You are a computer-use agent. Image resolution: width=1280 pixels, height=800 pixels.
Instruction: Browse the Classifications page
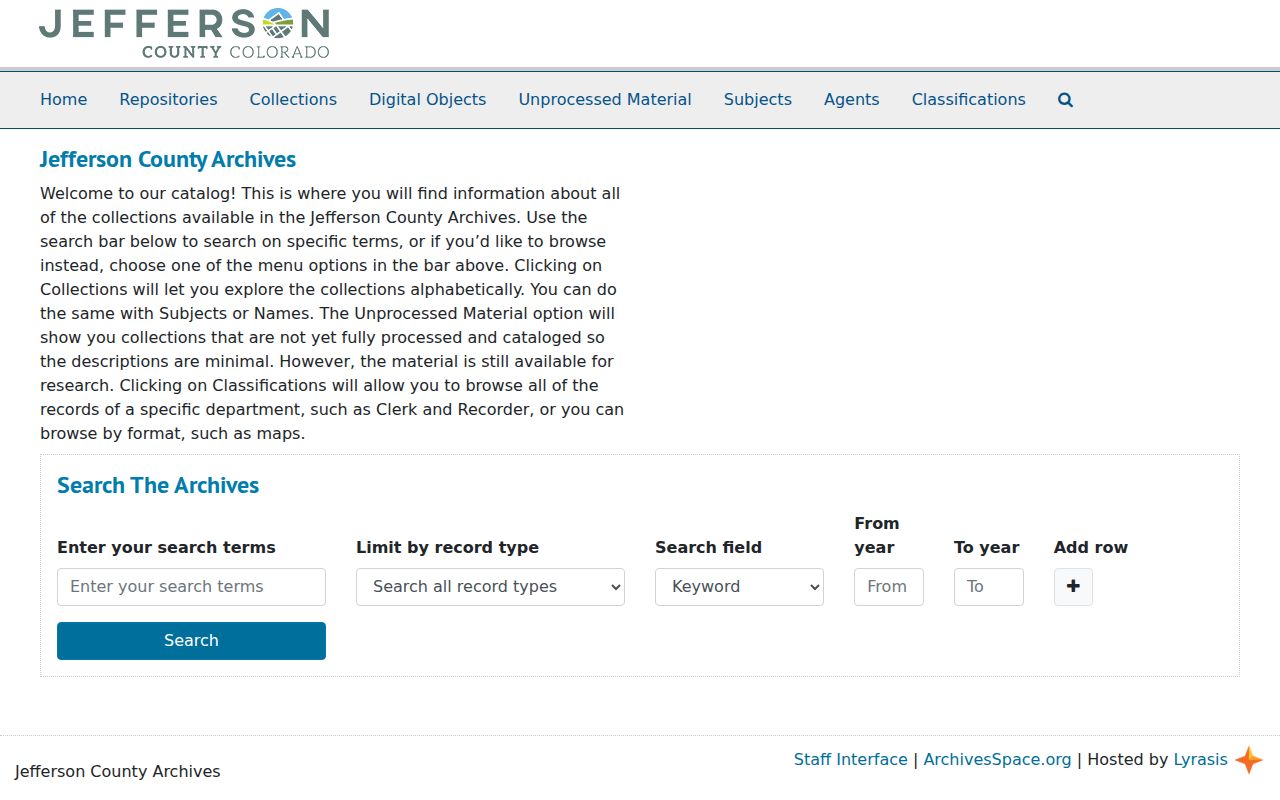pyautogui.click(x=969, y=100)
